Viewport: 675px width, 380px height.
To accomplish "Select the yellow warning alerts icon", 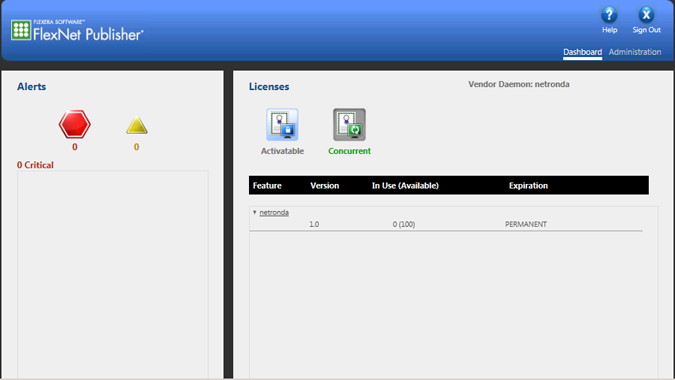I will pyautogui.click(x=136, y=125).
